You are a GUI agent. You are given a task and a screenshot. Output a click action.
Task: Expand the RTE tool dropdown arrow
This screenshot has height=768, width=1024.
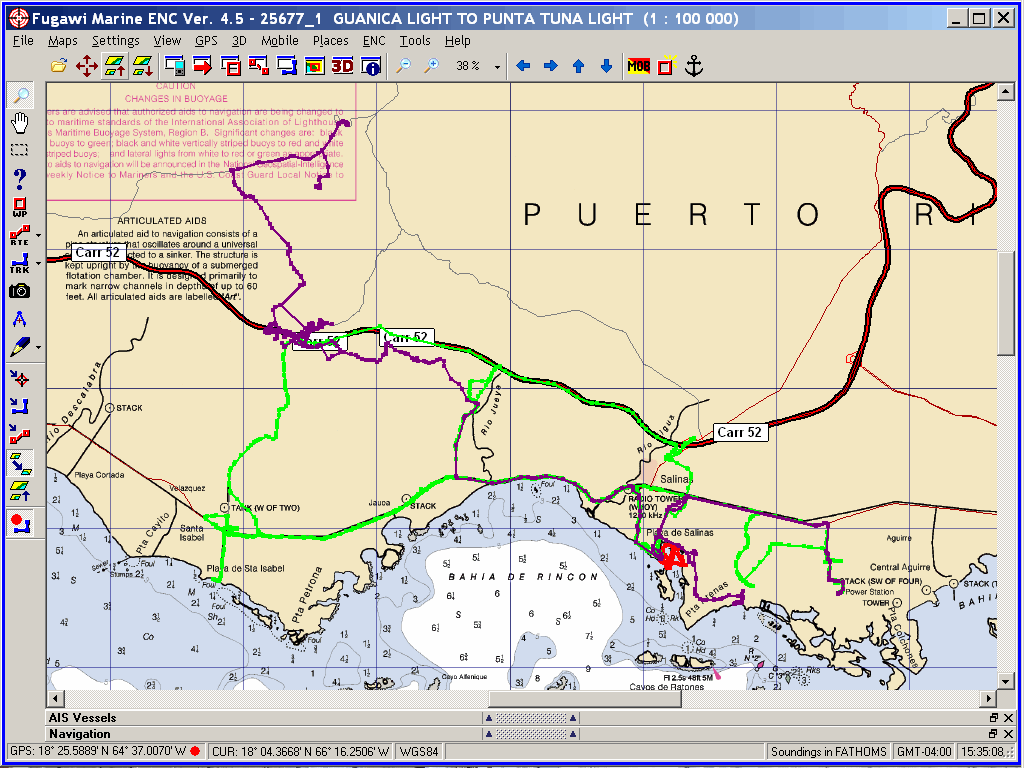pos(39,235)
